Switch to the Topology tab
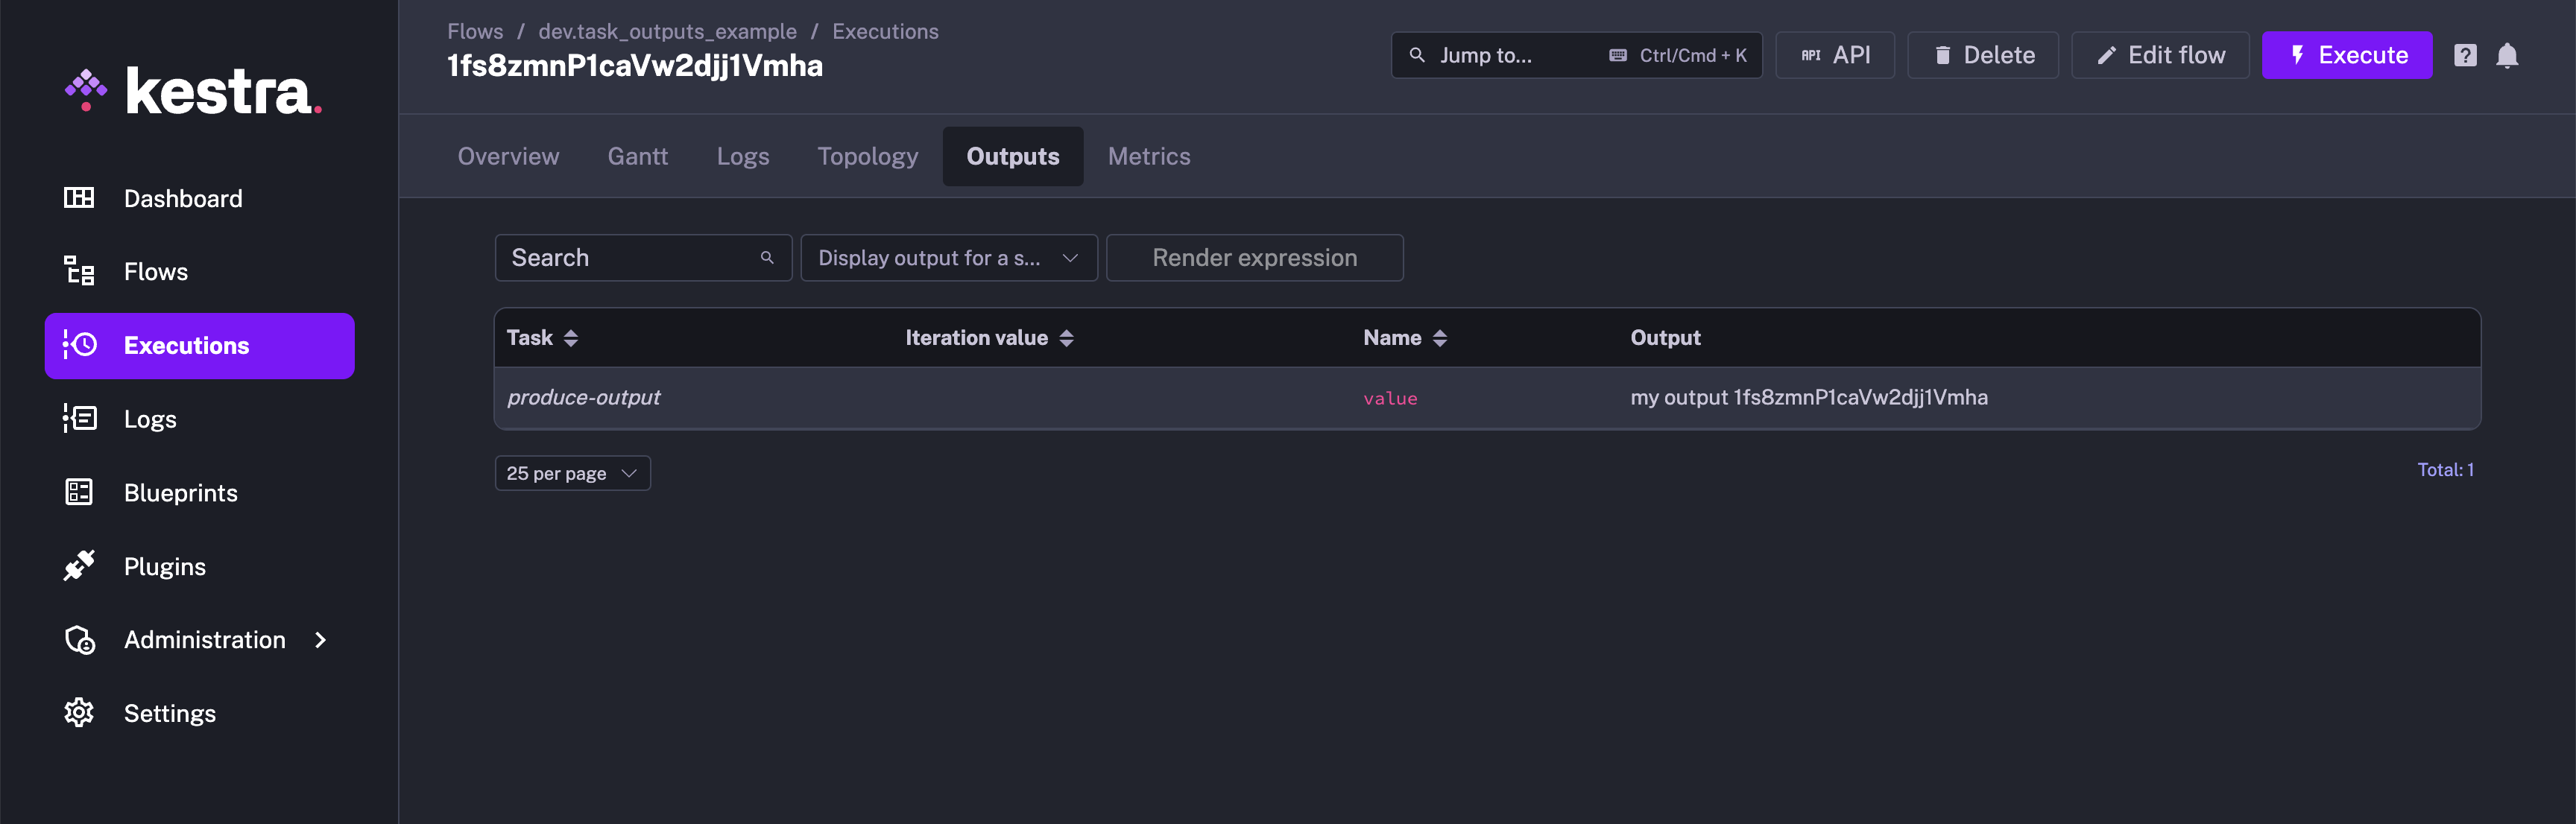2576x824 pixels. tap(867, 156)
